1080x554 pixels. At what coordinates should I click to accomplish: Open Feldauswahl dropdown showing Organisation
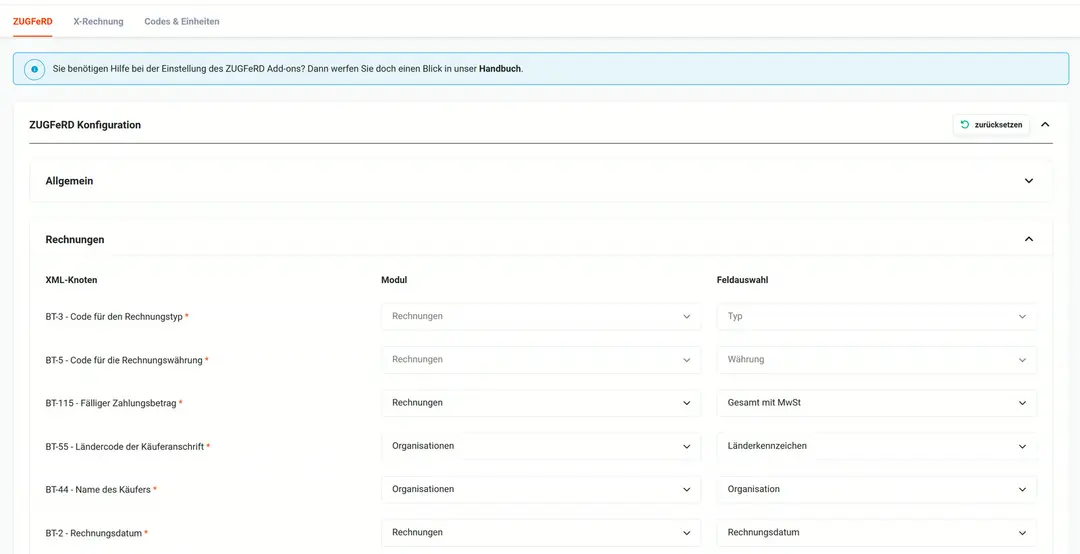click(x=877, y=489)
